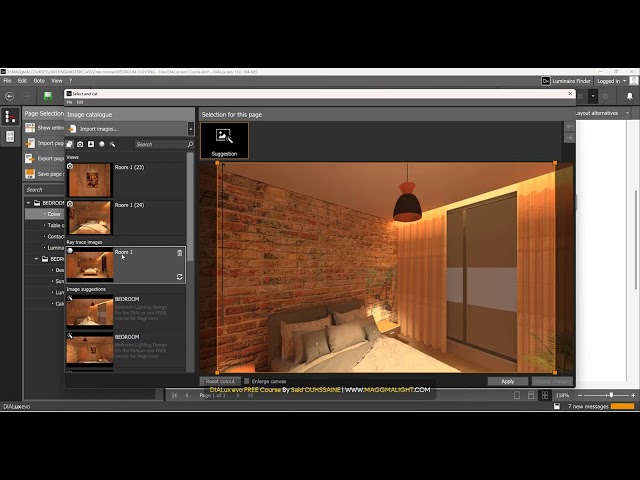Switch to single page view icon

point(517,395)
